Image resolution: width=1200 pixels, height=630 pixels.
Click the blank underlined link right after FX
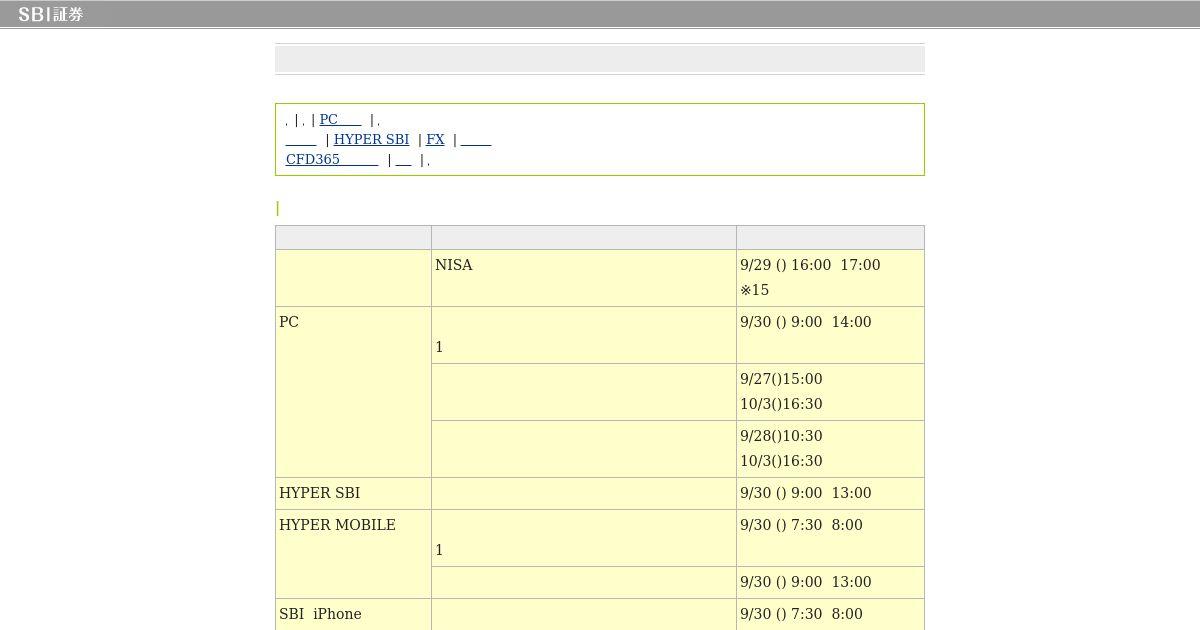tap(476, 140)
